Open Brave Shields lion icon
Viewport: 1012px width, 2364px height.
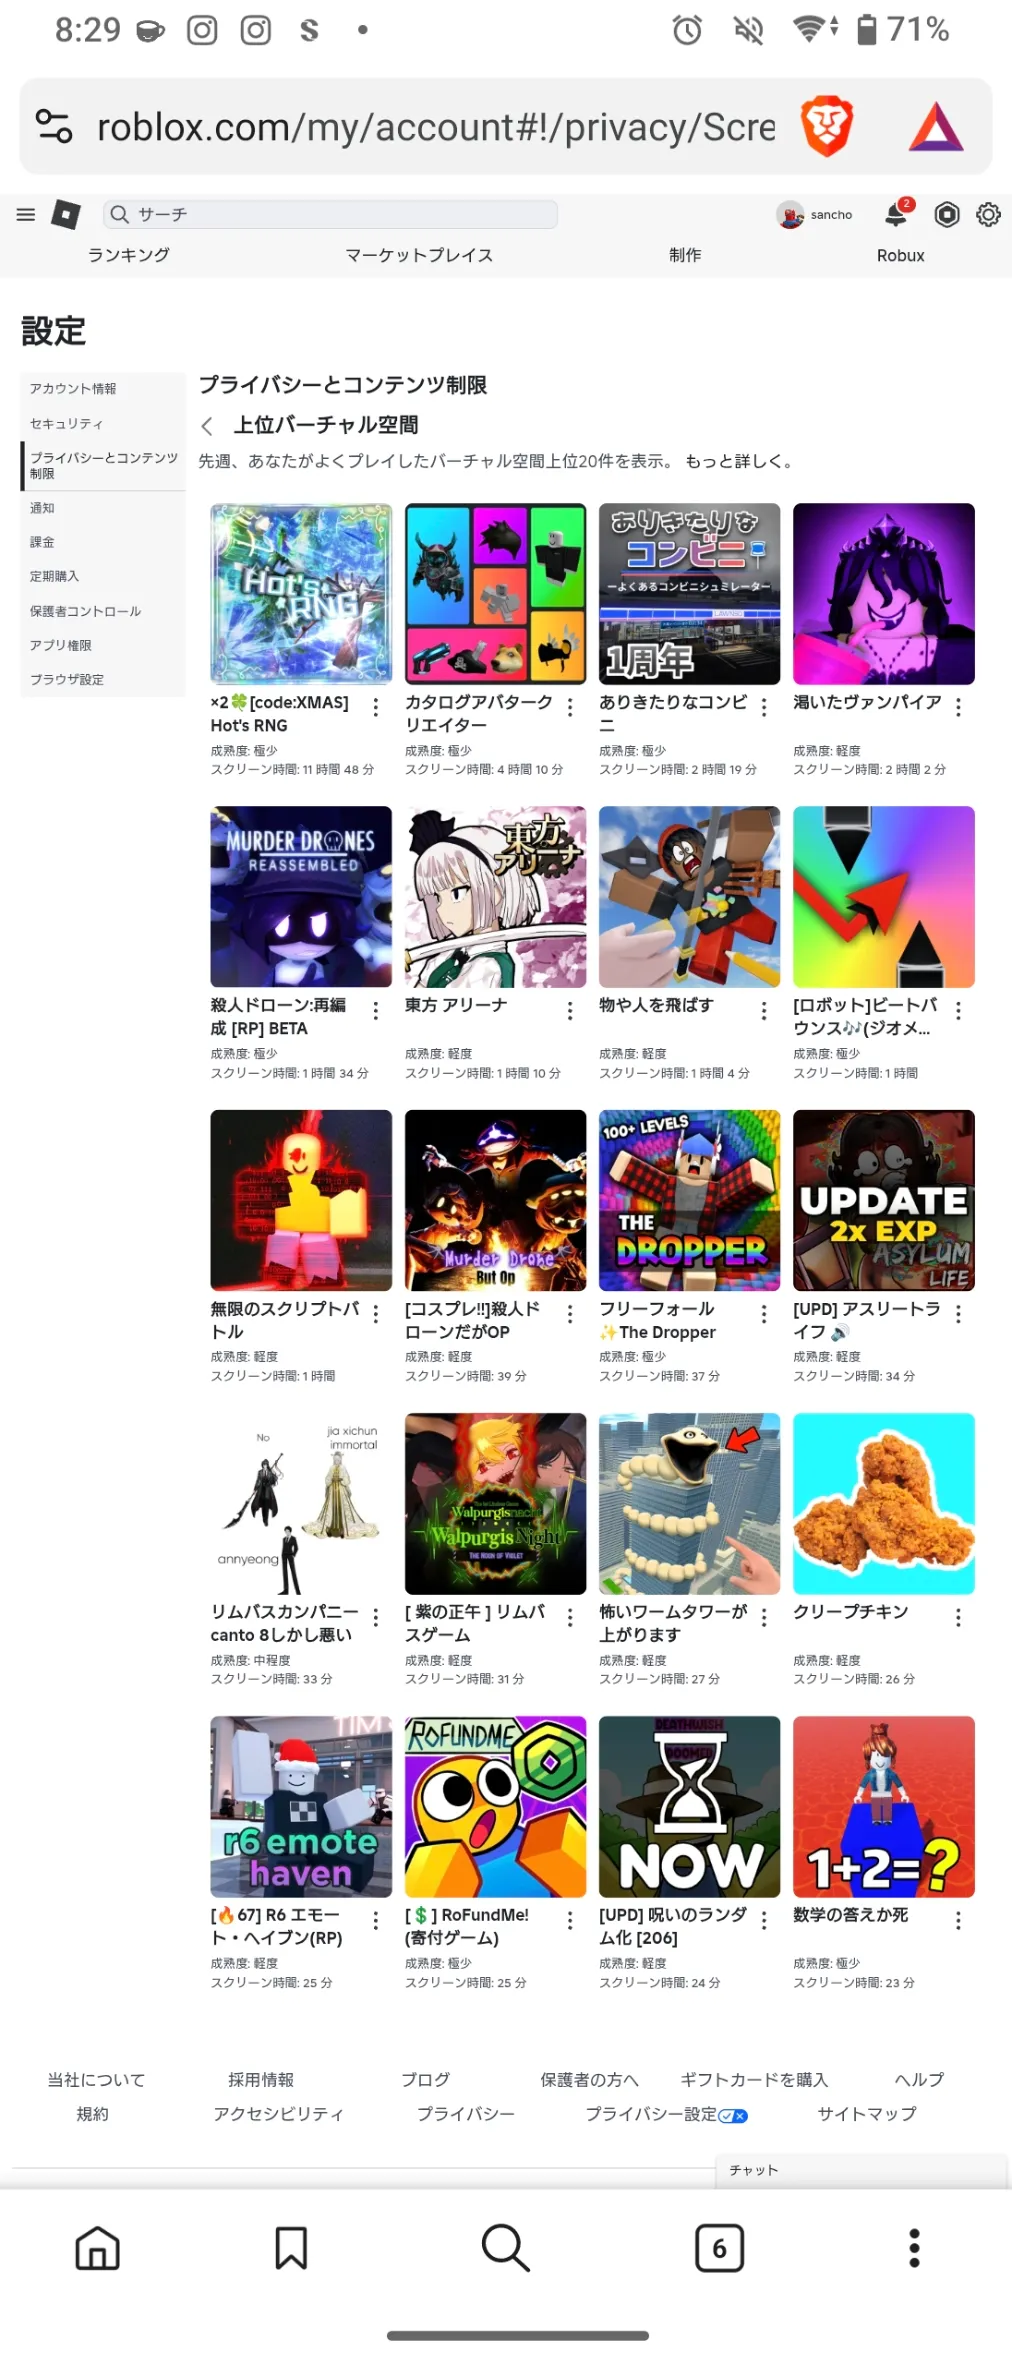click(x=827, y=127)
